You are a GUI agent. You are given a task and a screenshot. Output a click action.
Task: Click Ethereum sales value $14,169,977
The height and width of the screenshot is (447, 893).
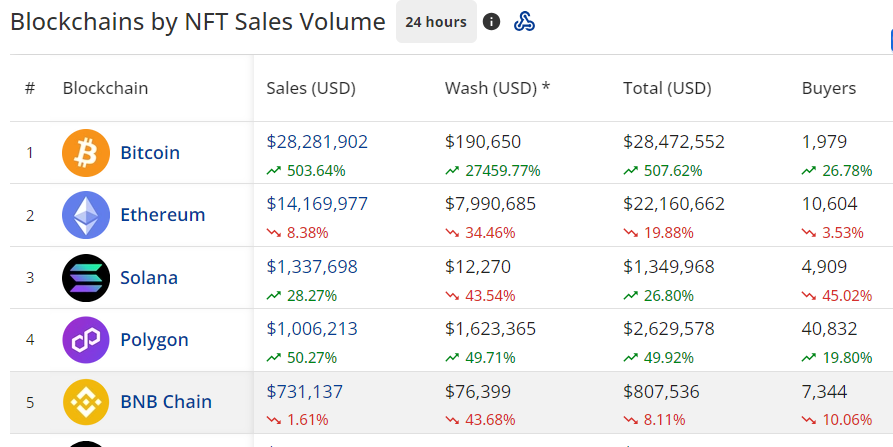(x=317, y=204)
